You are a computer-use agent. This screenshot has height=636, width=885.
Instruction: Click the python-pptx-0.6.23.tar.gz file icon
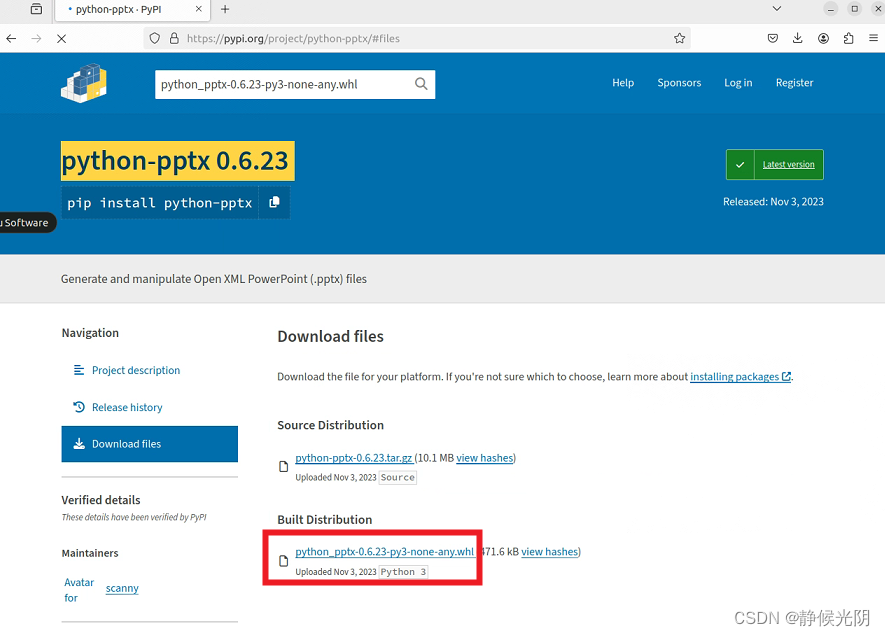(283, 467)
